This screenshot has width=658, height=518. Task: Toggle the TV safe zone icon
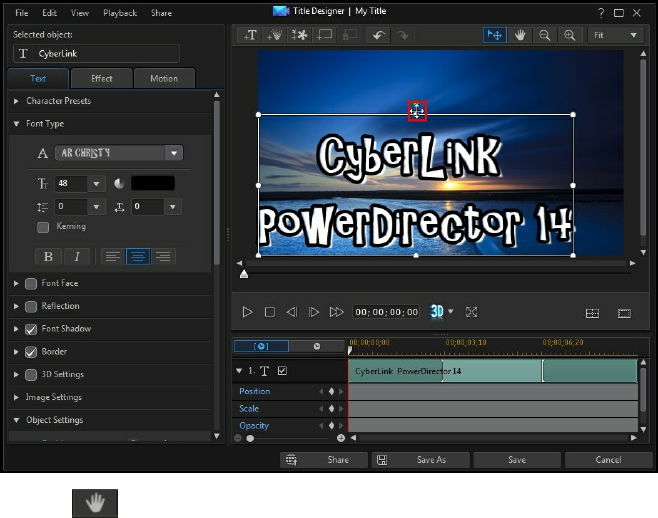click(x=624, y=313)
